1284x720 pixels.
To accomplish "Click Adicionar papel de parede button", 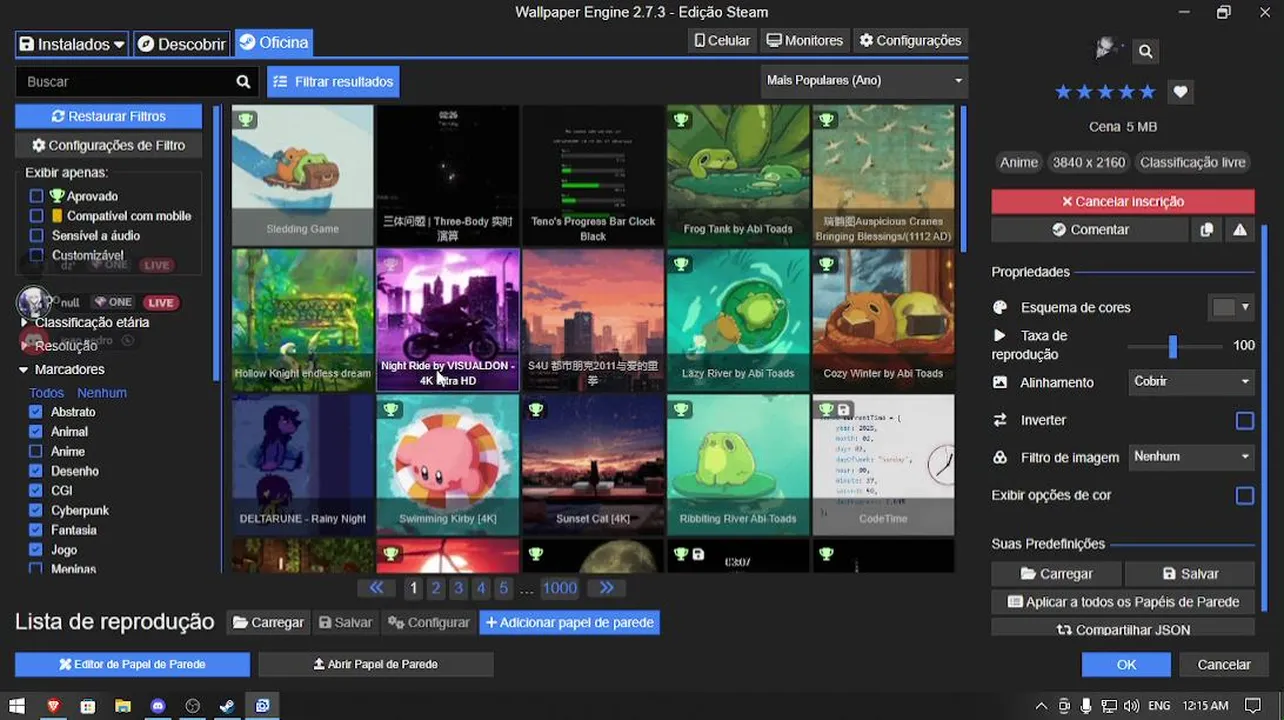I will click(x=569, y=622).
